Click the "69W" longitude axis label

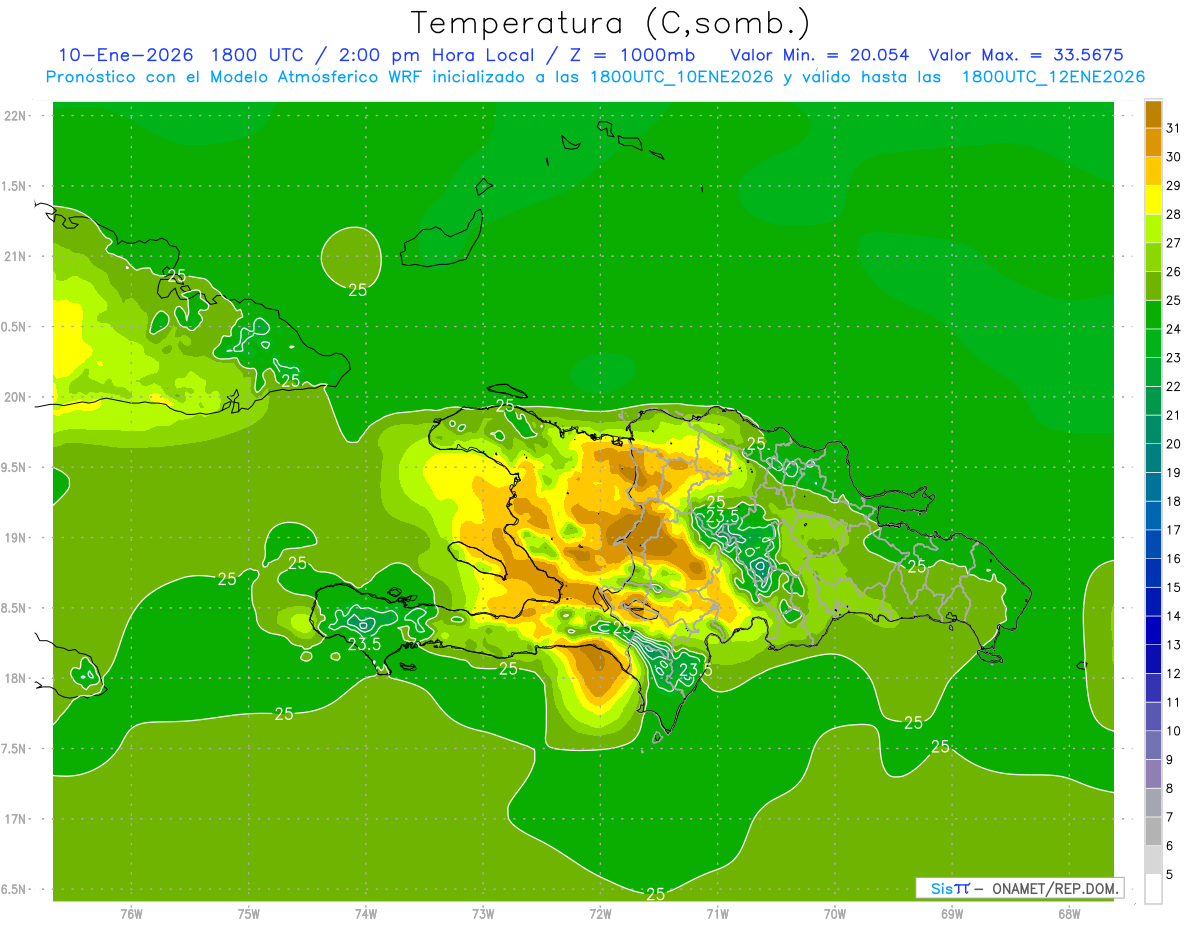(951, 913)
